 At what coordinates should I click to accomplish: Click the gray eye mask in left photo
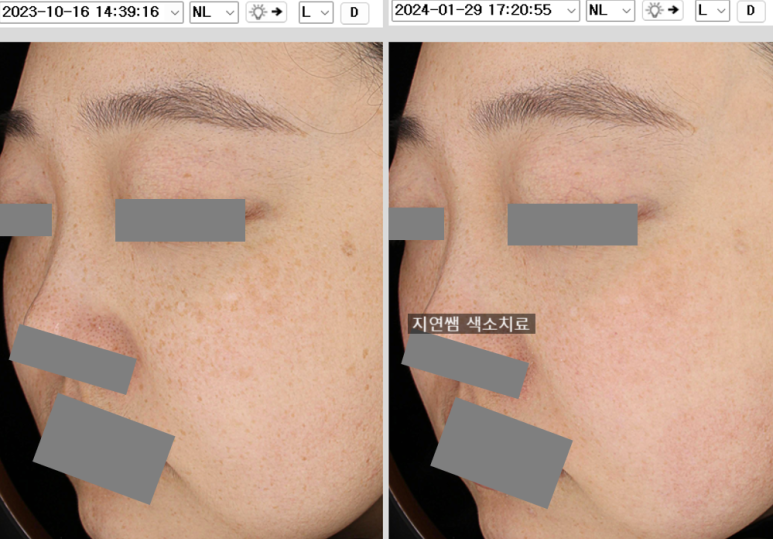[180, 220]
